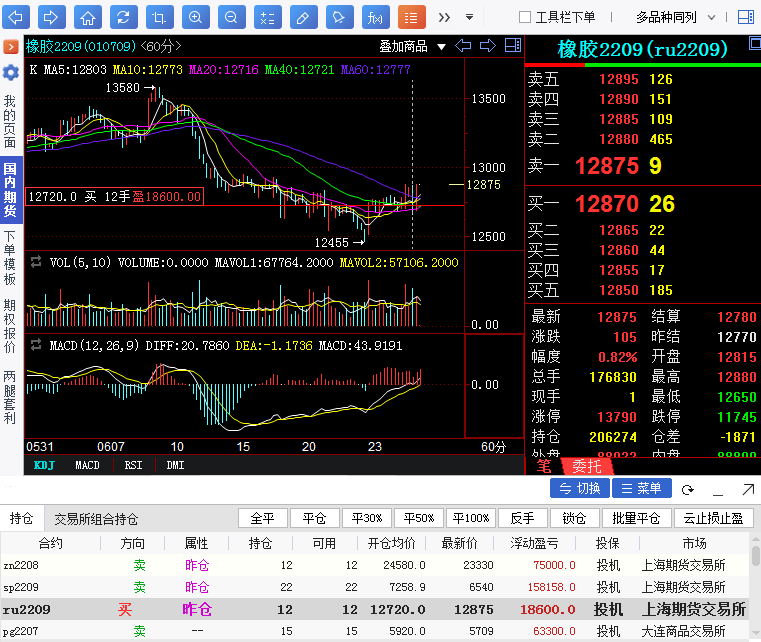The image size is (761, 642).
Task: Click the 云止损止盈 button
Action: (x=714, y=518)
